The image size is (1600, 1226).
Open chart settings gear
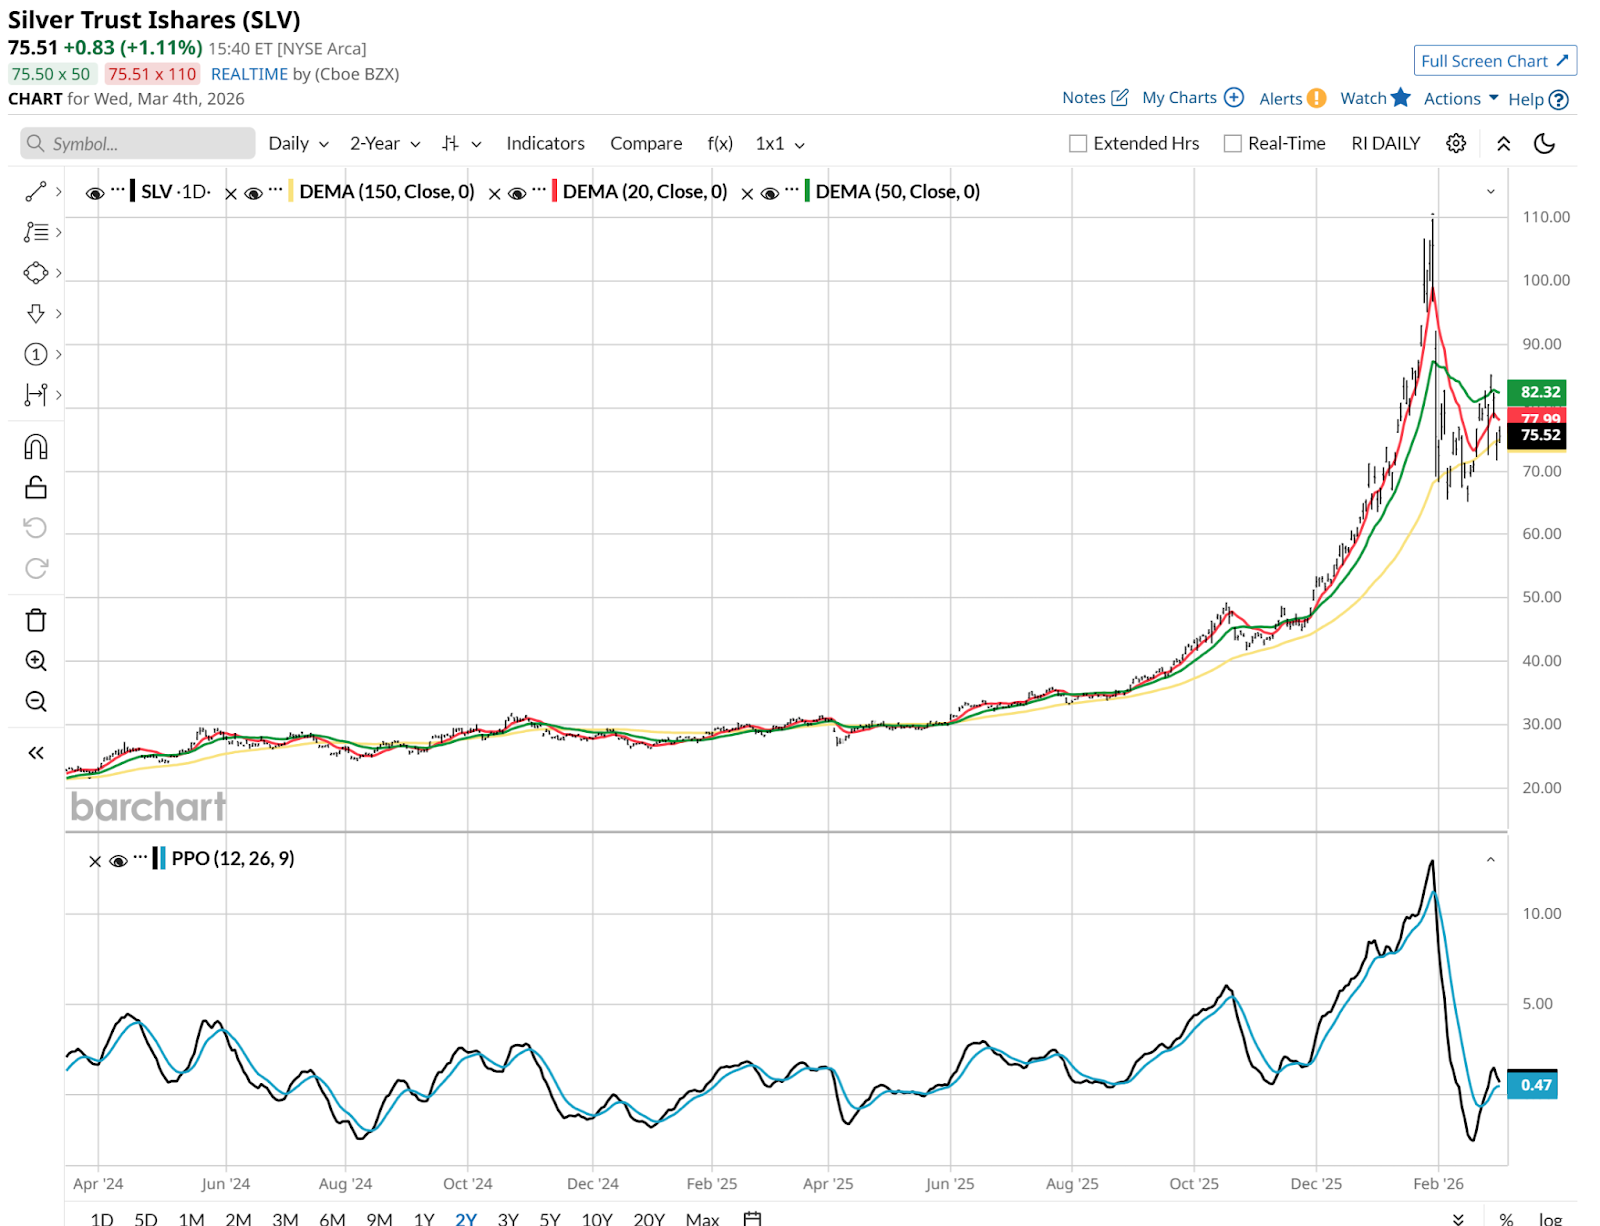1456,143
